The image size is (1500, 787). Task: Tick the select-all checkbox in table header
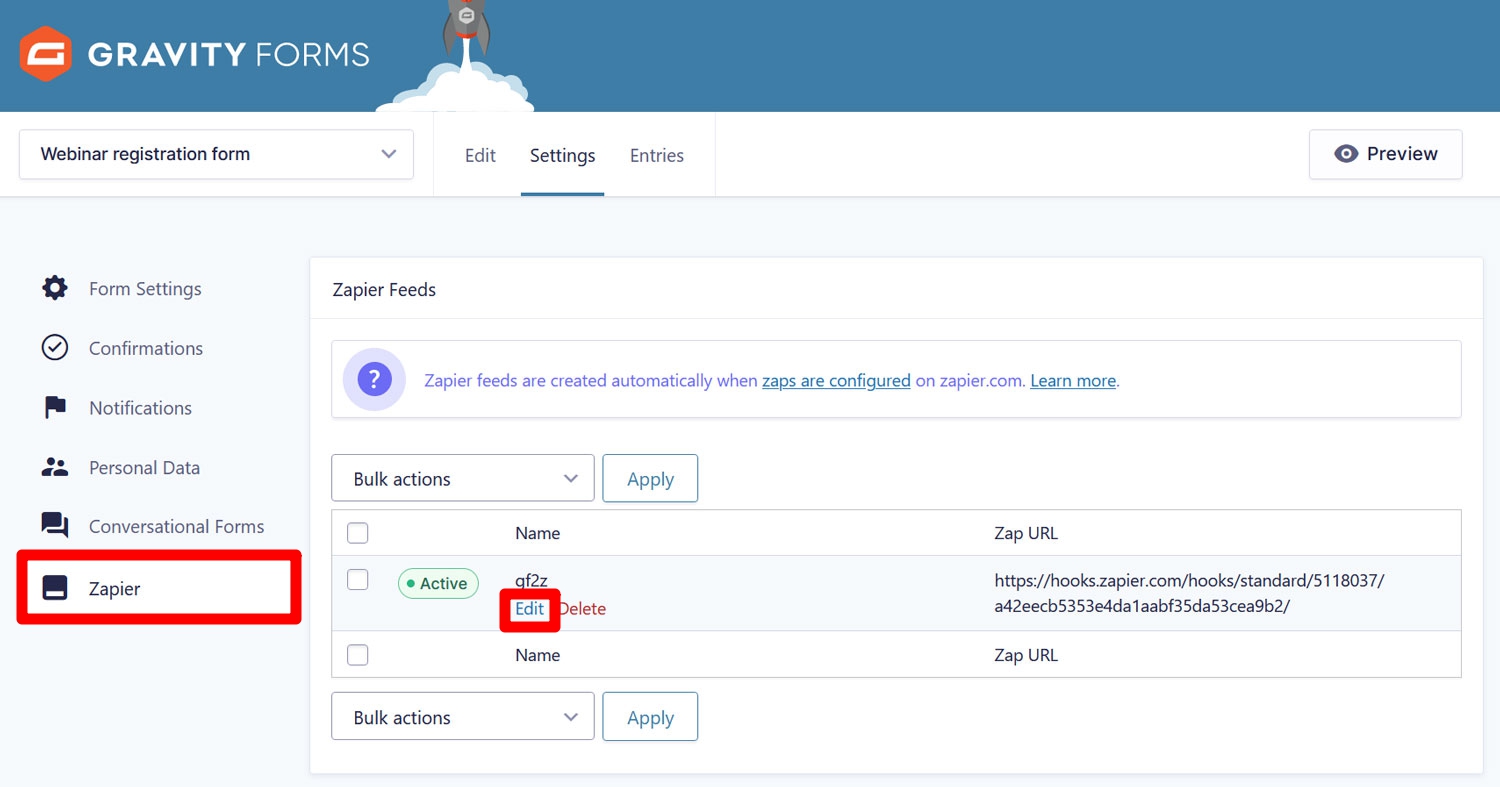[x=358, y=533]
